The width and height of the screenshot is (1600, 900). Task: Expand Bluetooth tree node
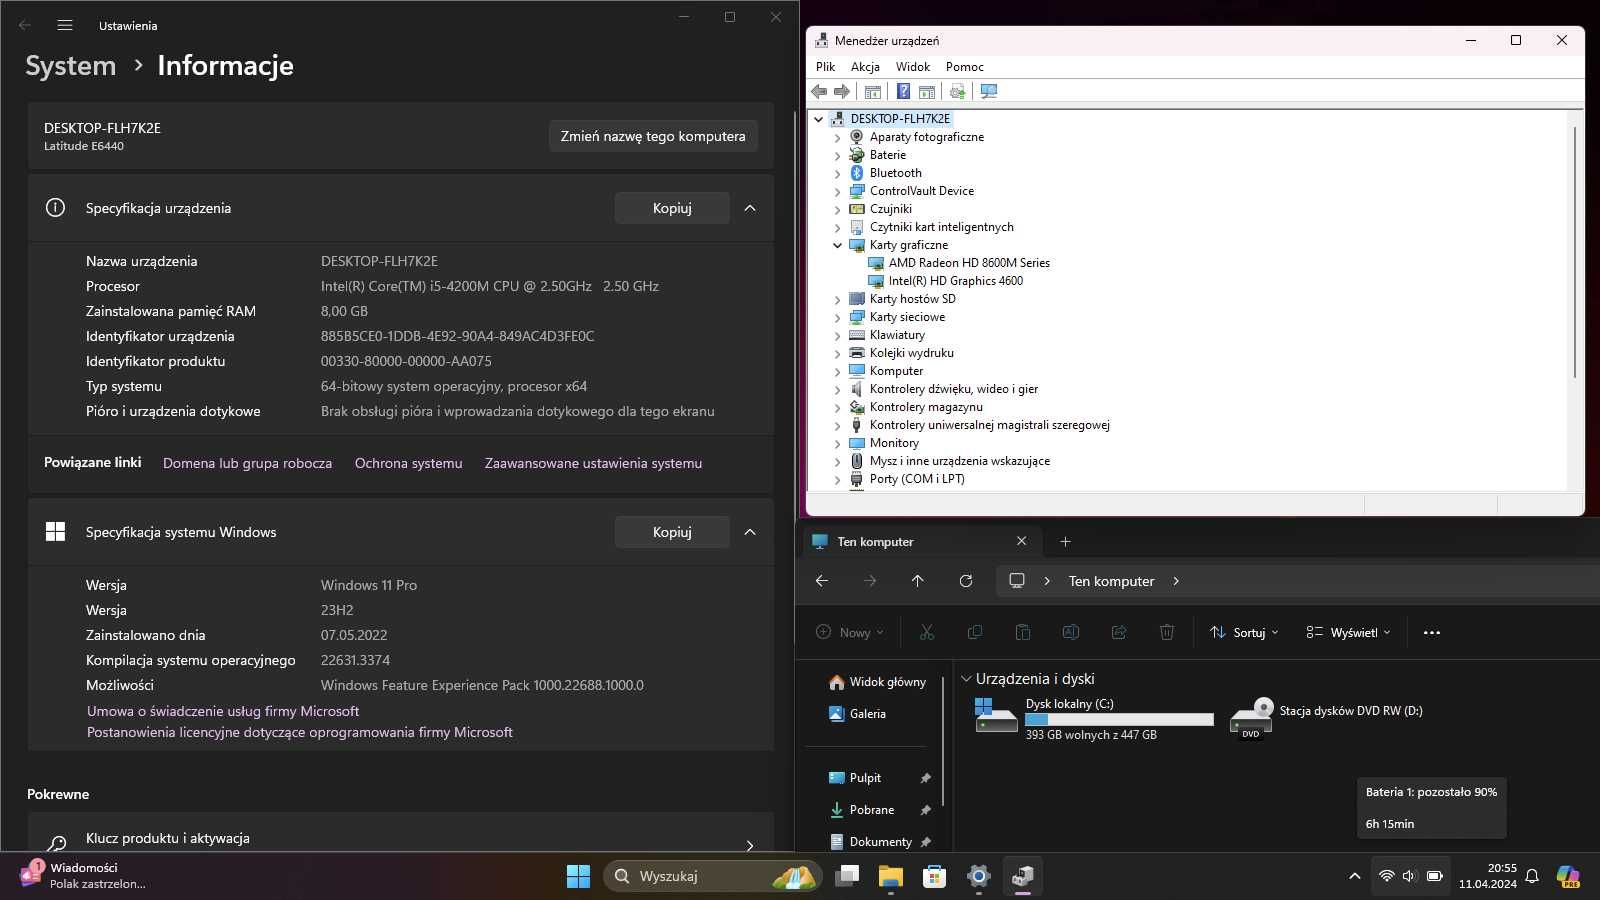[838, 173]
